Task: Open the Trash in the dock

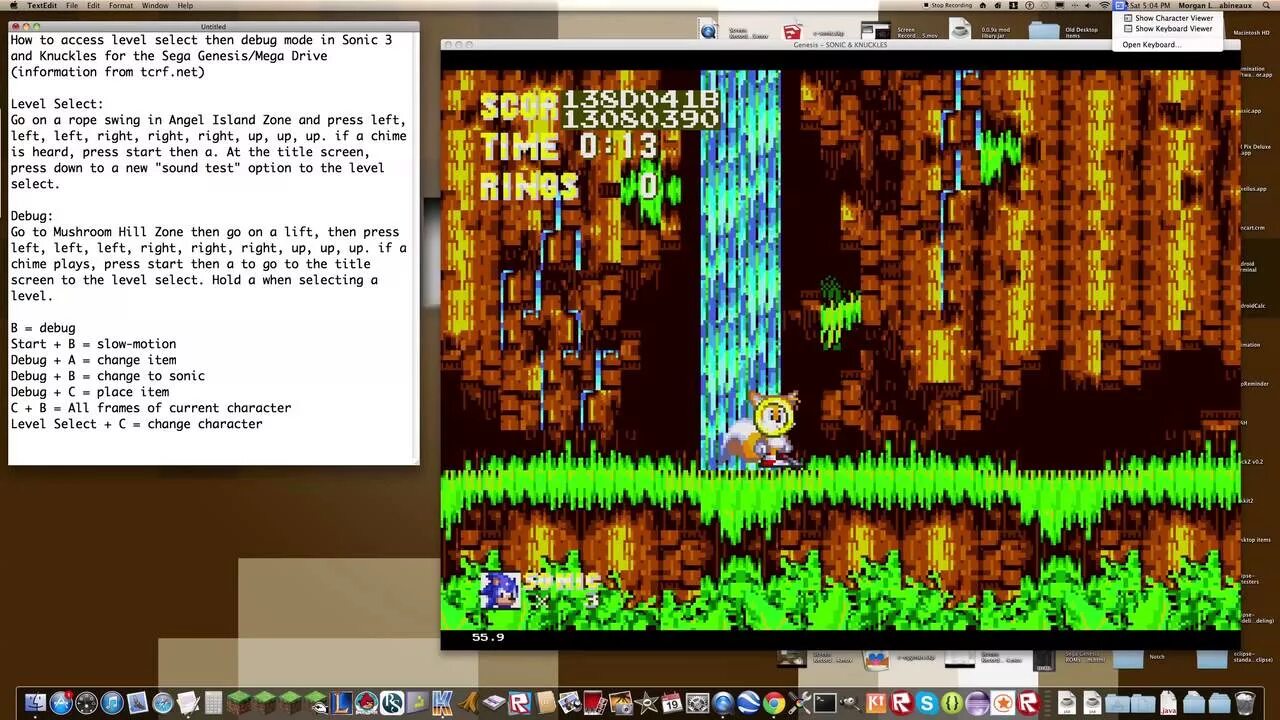Action: click(x=1244, y=702)
